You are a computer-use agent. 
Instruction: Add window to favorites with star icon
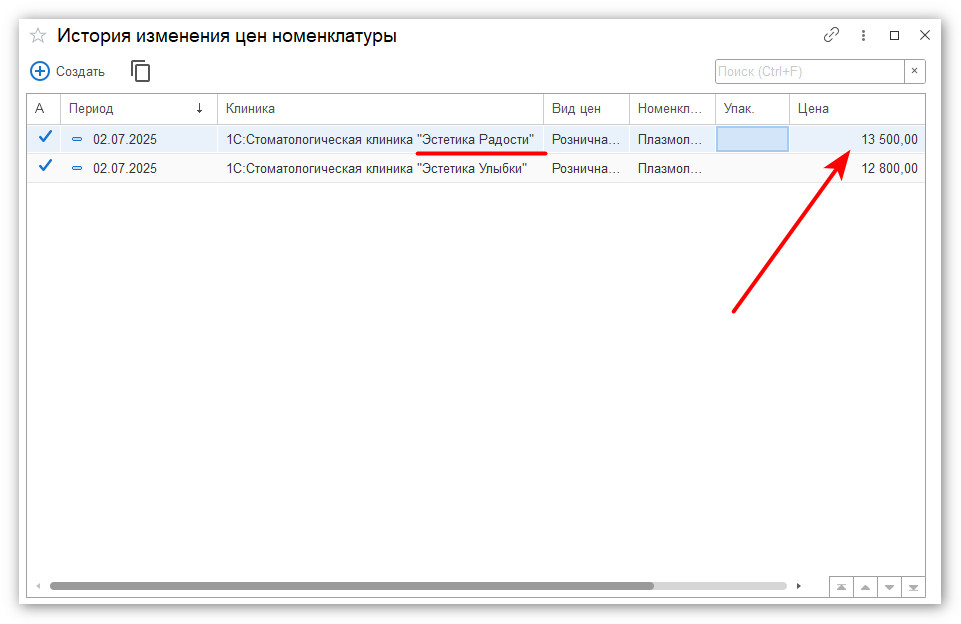[x=38, y=36]
